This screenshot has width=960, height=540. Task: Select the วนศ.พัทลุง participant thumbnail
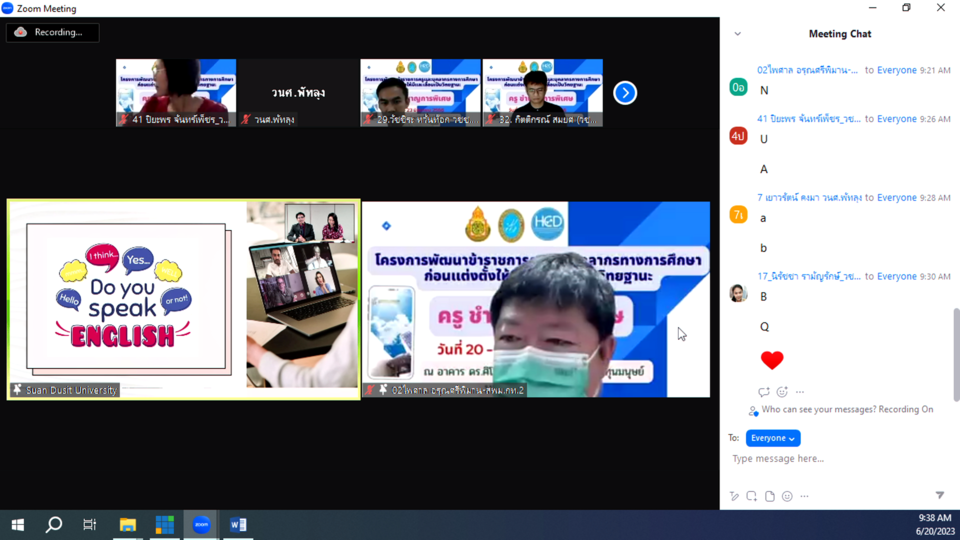pos(298,93)
